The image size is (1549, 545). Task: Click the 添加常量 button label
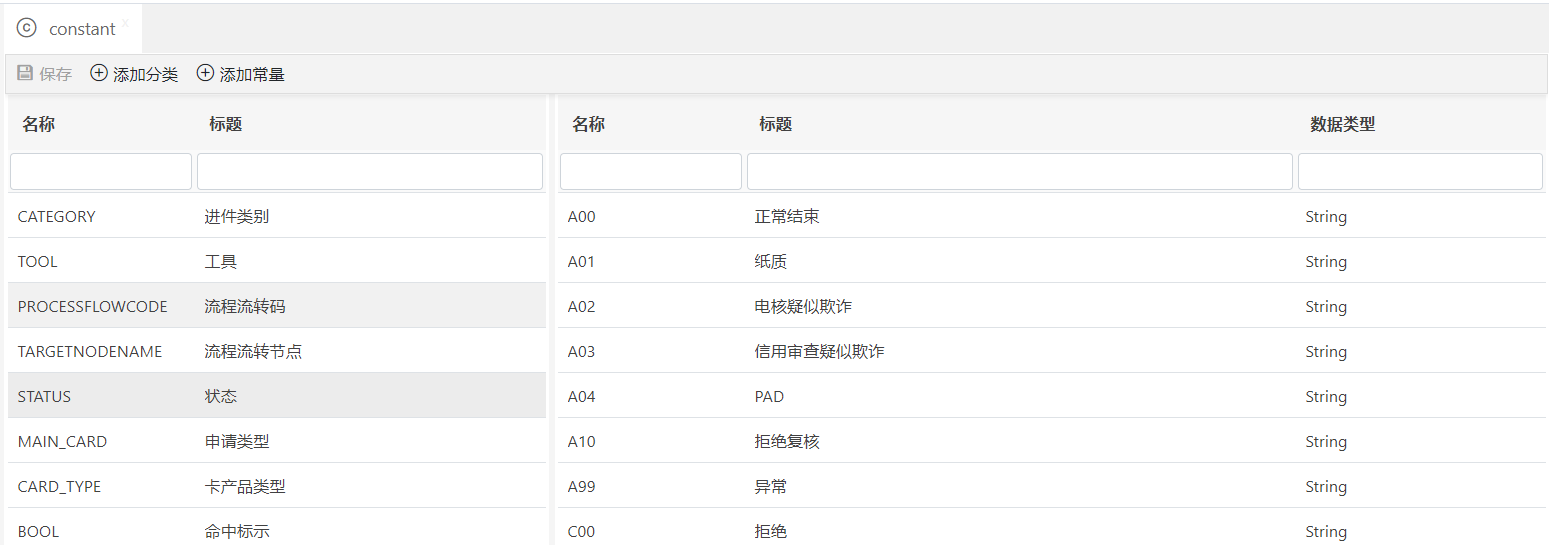pos(252,74)
